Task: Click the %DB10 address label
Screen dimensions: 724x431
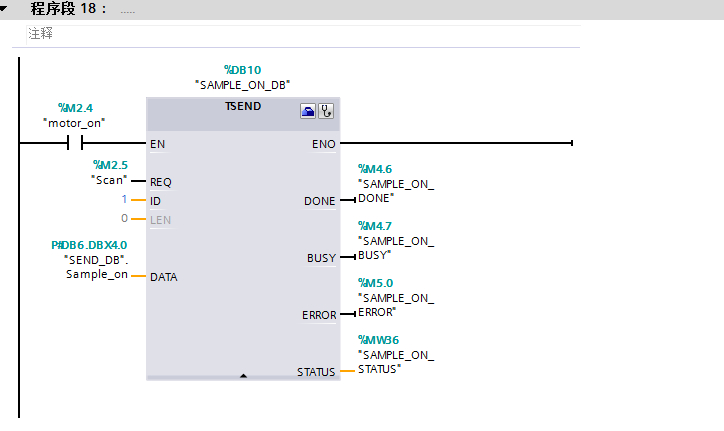Action: [243, 70]
